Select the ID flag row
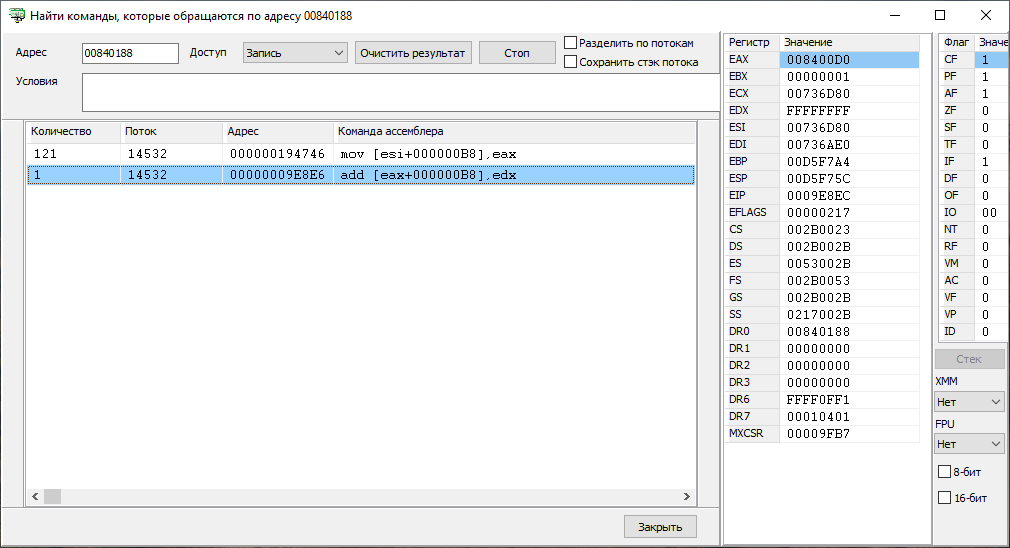 click(x=973, y=332)
